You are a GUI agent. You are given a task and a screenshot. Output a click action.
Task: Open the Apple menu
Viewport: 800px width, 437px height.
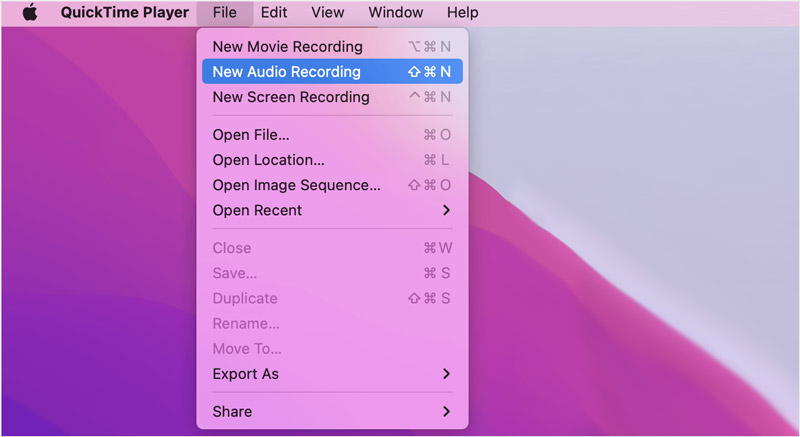pos(30,12)
